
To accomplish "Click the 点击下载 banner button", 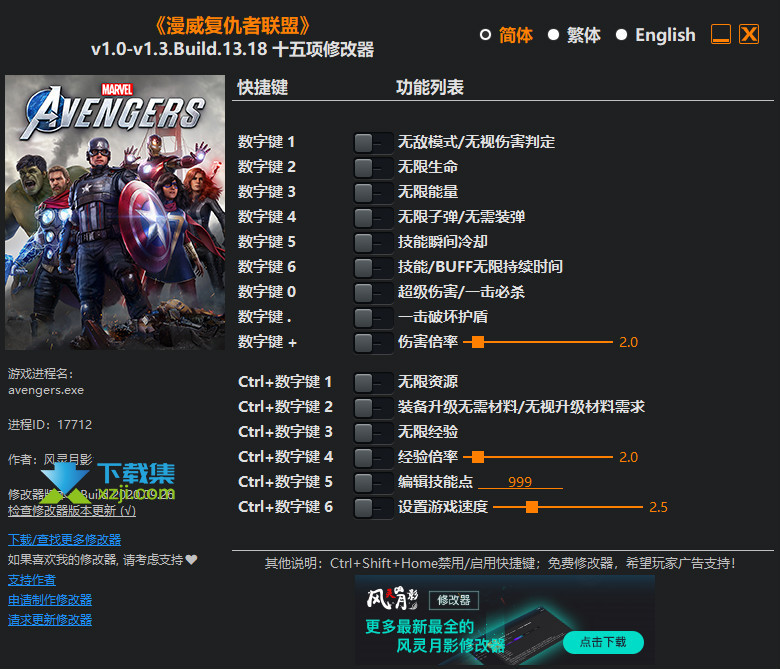I will click(603, 642).
